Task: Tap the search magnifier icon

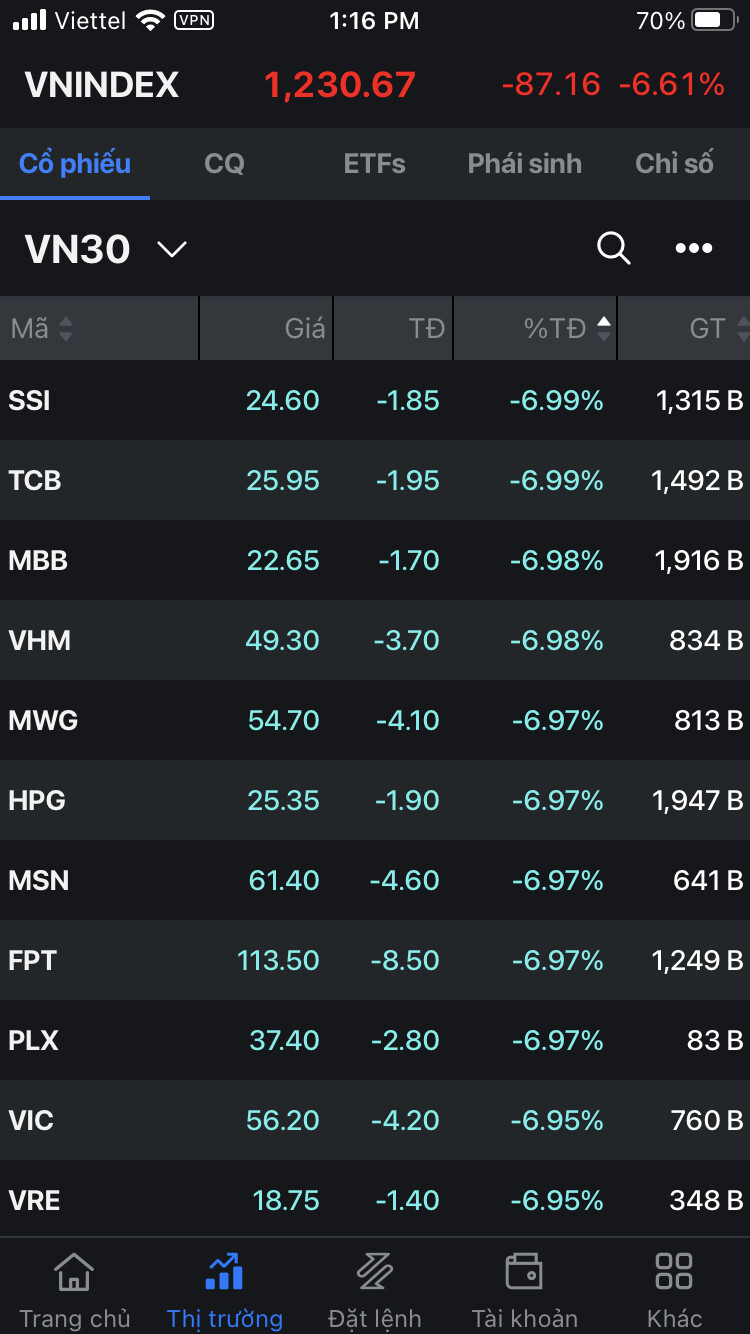Action: pyautogui.click(x=613, y=248)
